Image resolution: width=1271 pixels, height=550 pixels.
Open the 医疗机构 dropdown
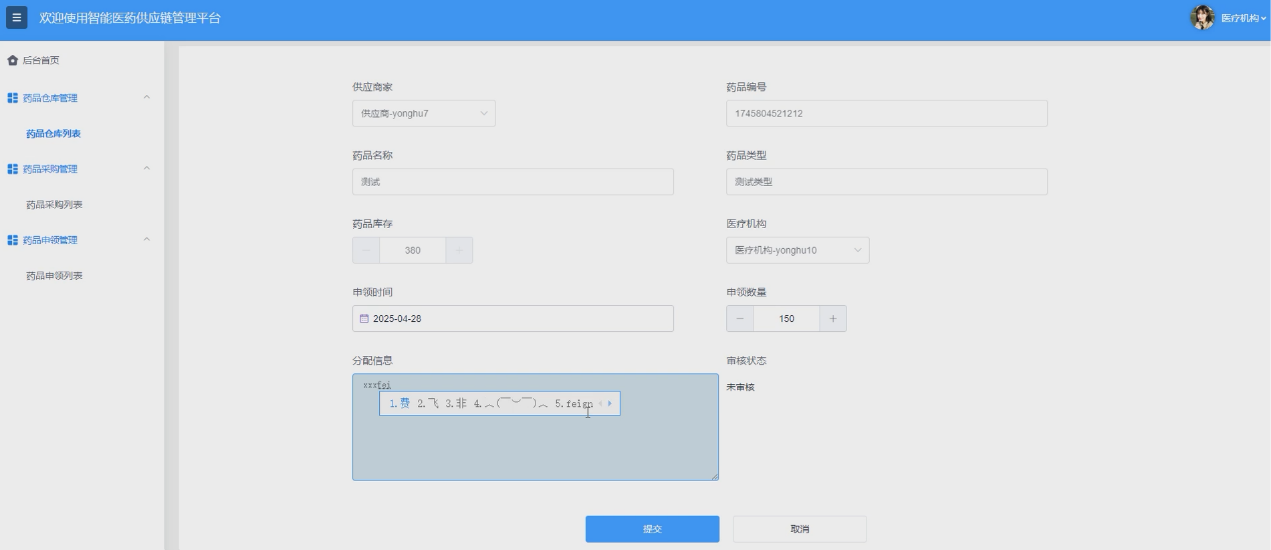point(798,250)
